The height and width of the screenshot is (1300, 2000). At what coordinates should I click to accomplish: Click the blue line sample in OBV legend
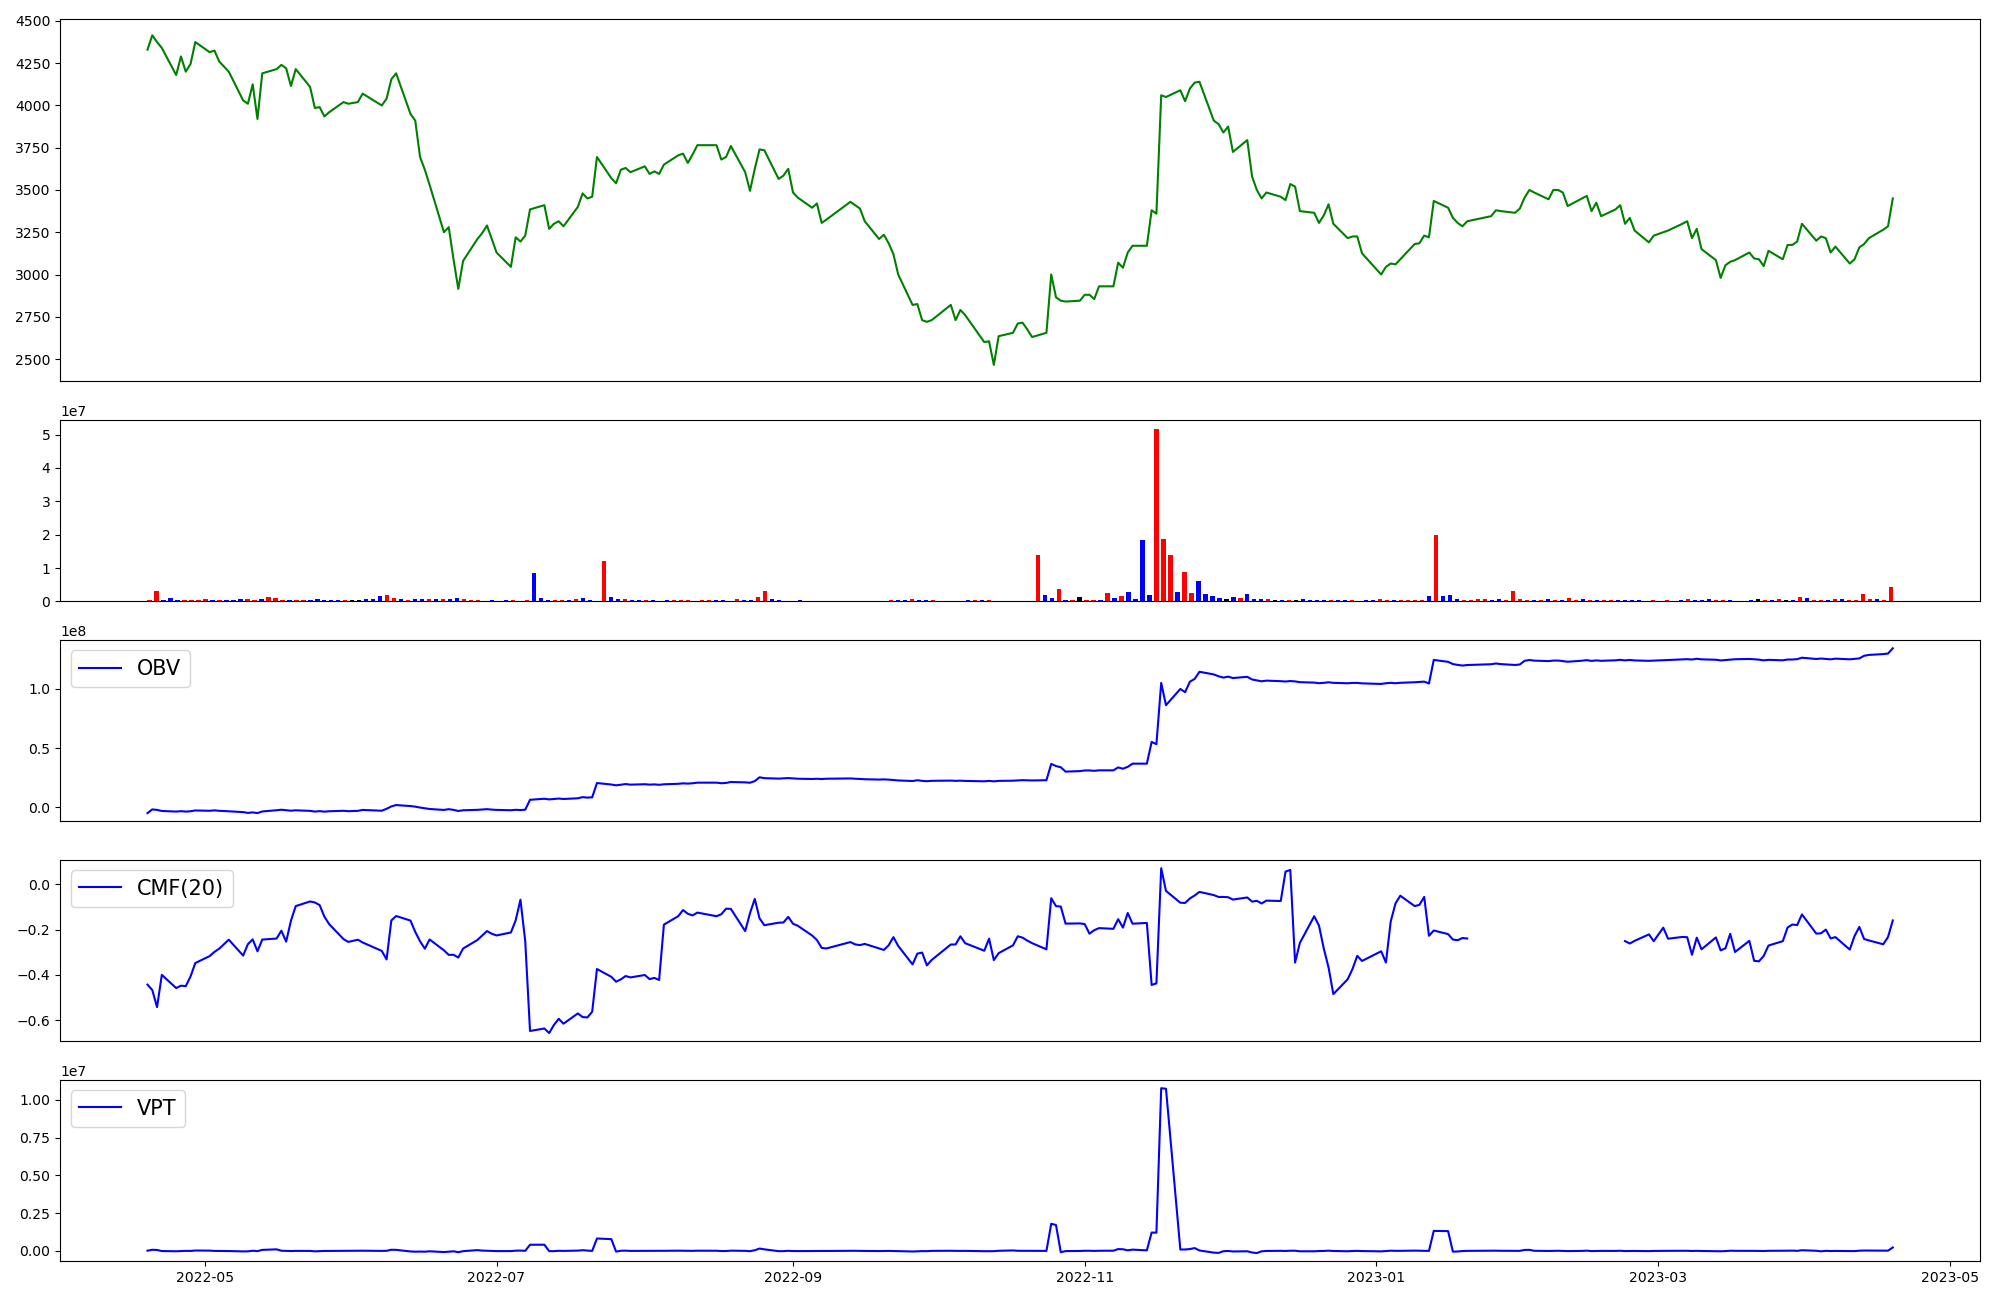(100, 668)
